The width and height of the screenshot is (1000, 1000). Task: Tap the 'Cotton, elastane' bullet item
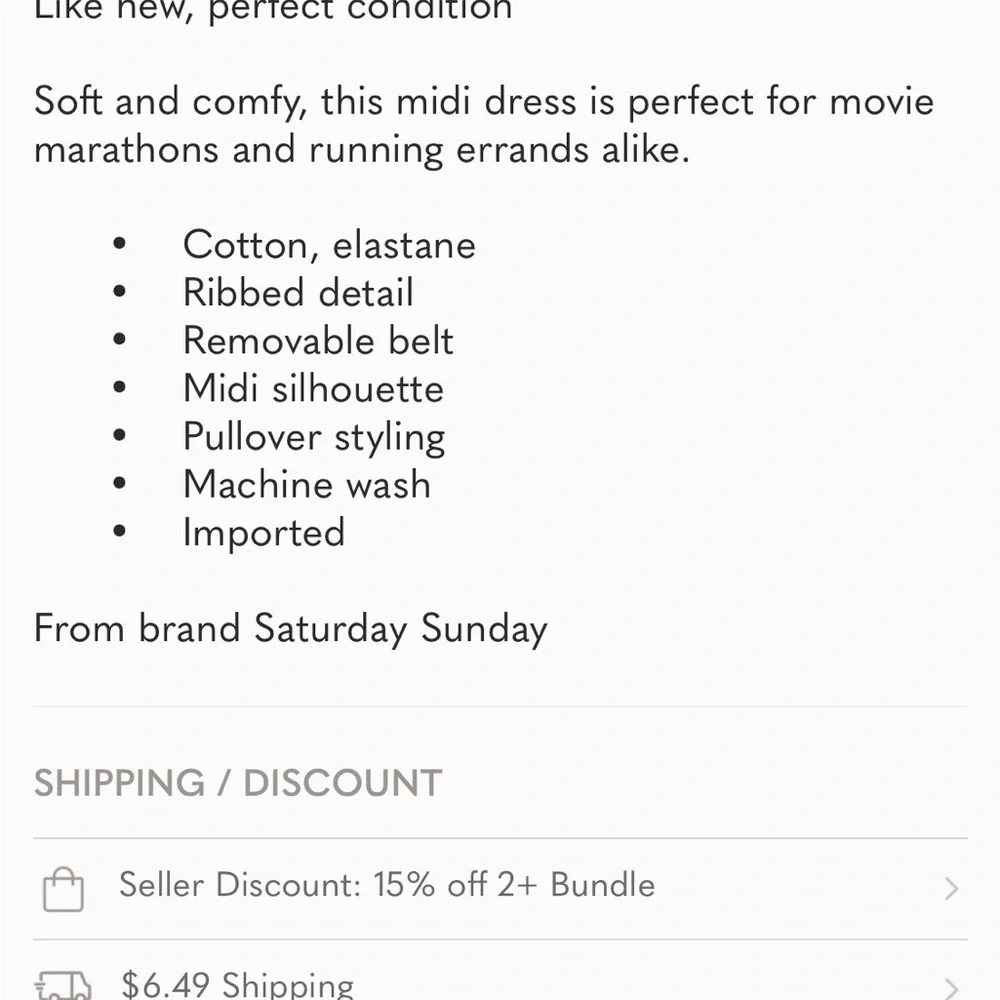click(x=329, y=245)
